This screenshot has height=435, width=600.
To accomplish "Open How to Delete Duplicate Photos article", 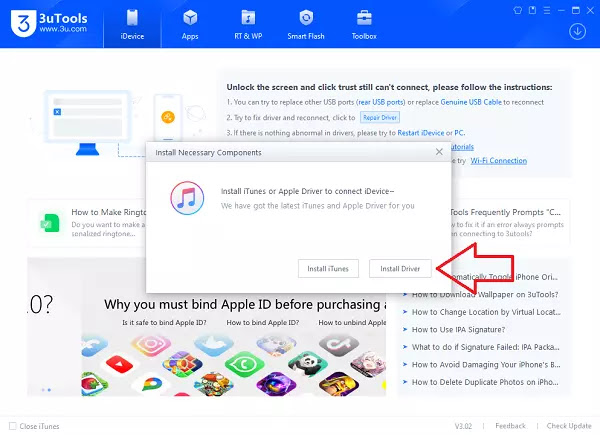I will point(485,382).
